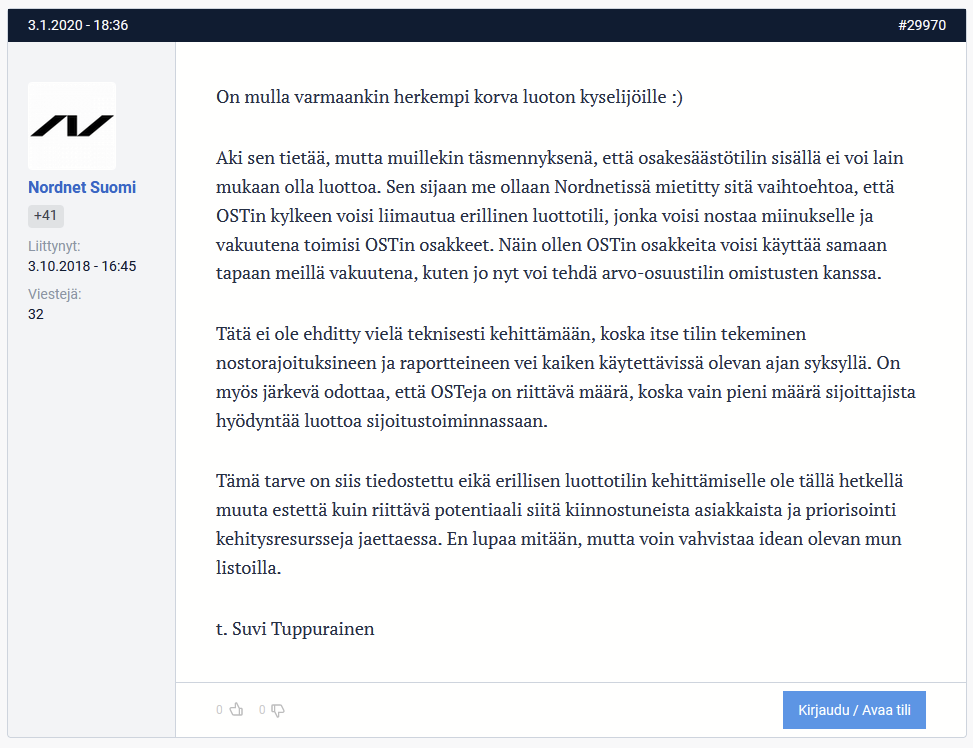973x748 pixels.
Task: Open the Nordnet Suomi user profile link
Action: [x=82, y=187]
